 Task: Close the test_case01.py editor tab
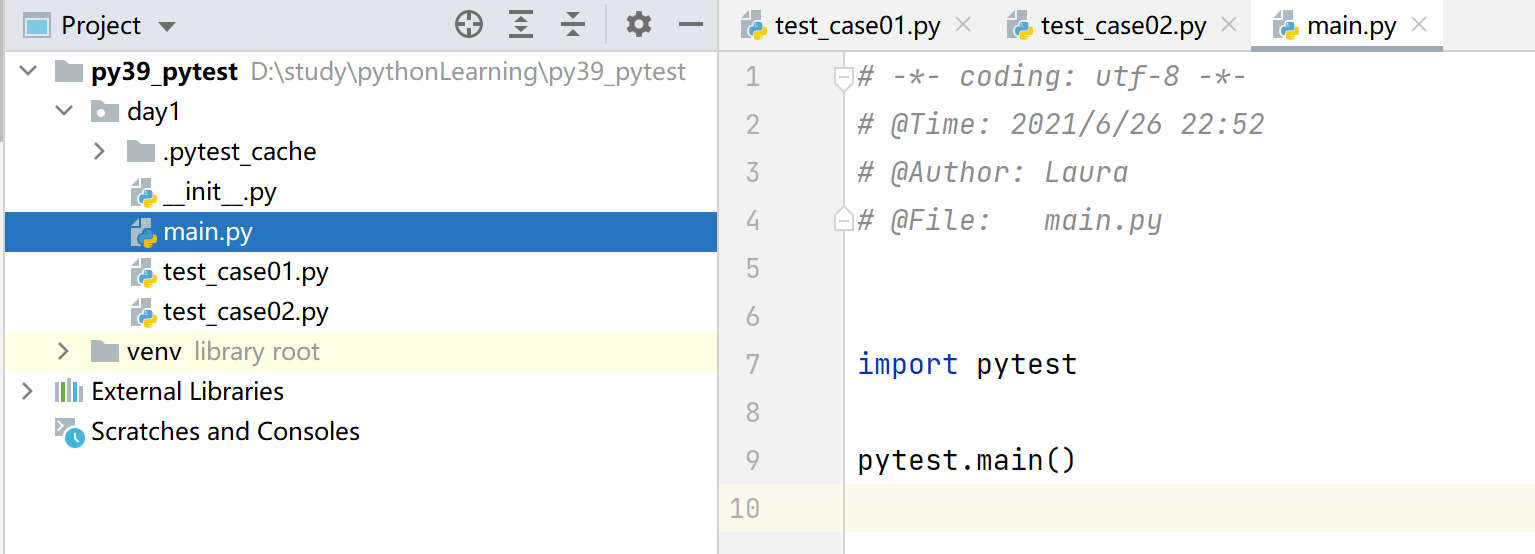click(963, 25)
